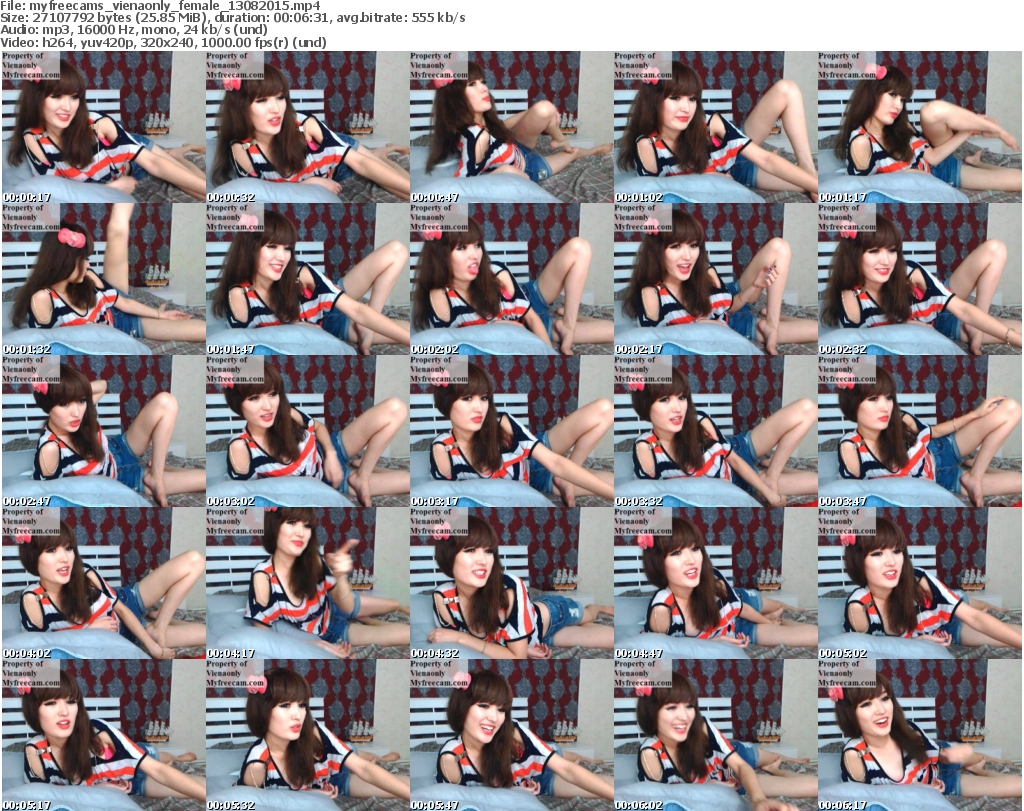Screen dimensions: 1024x811
Task: Click the Audio line reading mp3, 16000 Hz
Action: 134,29
